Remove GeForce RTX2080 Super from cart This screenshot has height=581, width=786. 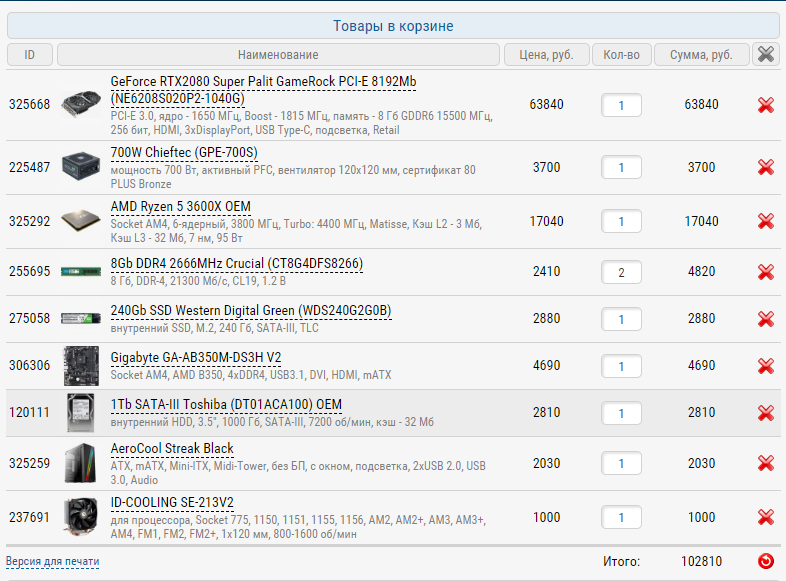[765, 105]
